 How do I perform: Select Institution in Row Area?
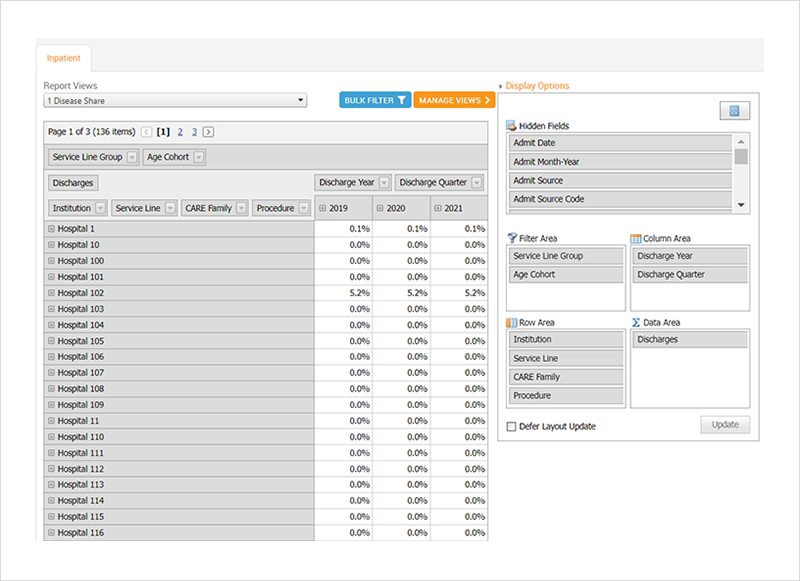point(566,339)
